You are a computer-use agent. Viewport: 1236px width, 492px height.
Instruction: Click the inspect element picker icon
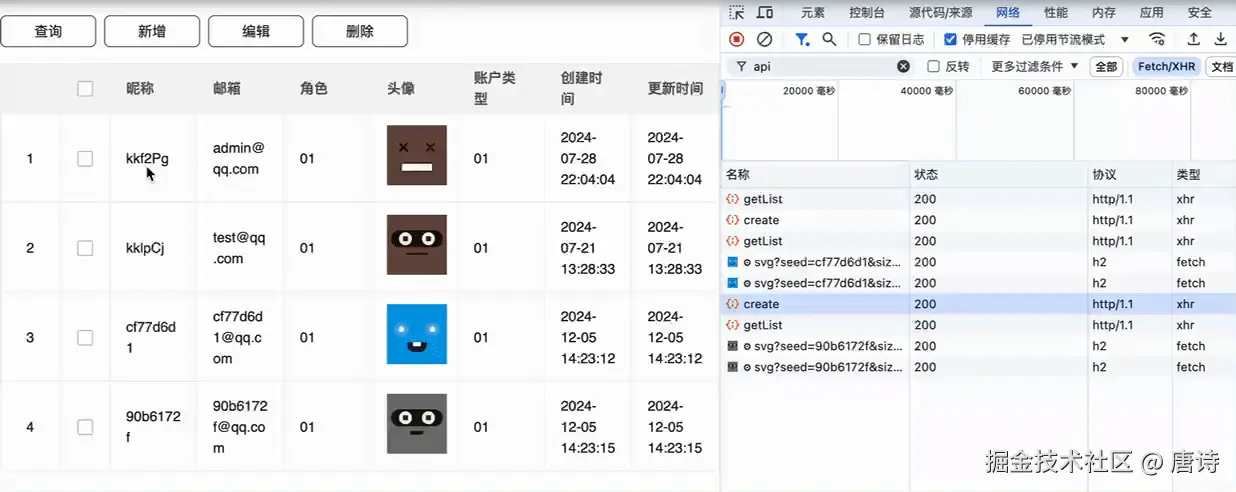(737, 13)
